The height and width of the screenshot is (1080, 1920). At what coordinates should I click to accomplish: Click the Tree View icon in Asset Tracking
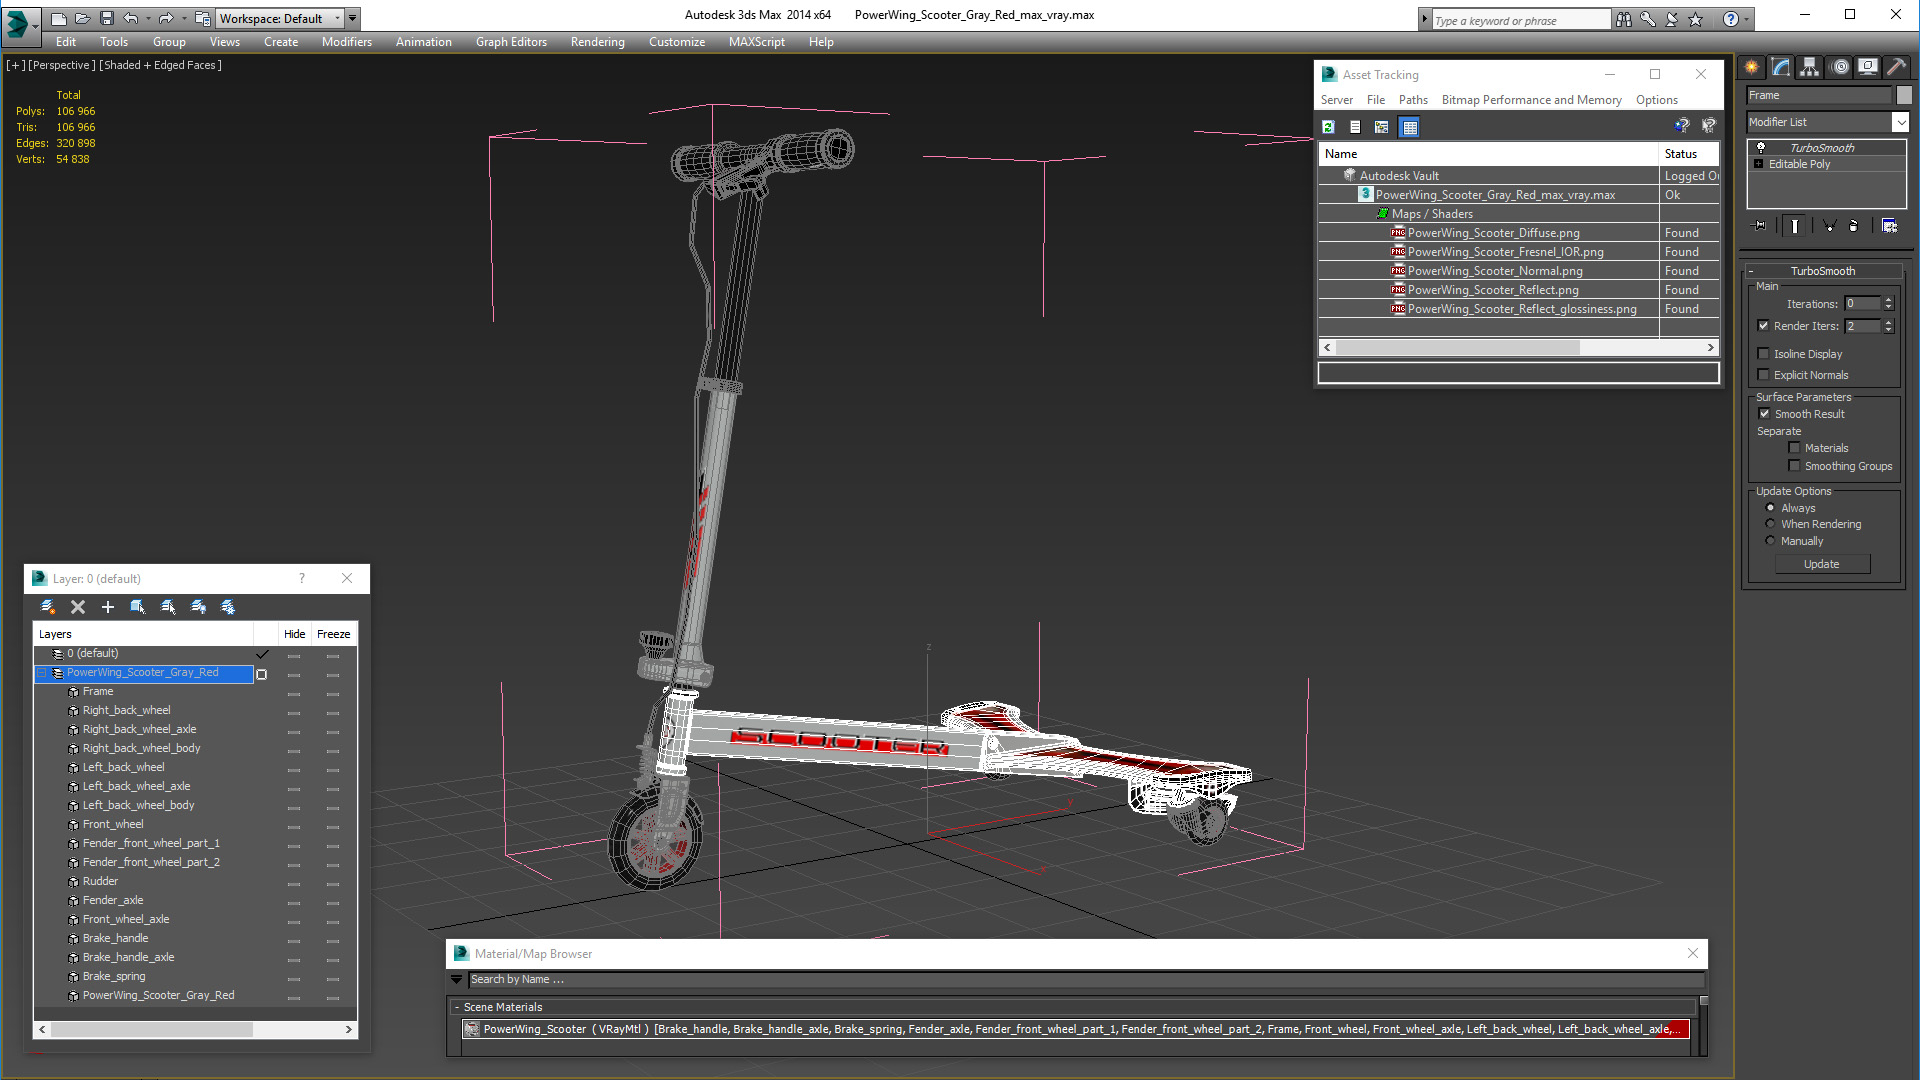click(1382, 127)
